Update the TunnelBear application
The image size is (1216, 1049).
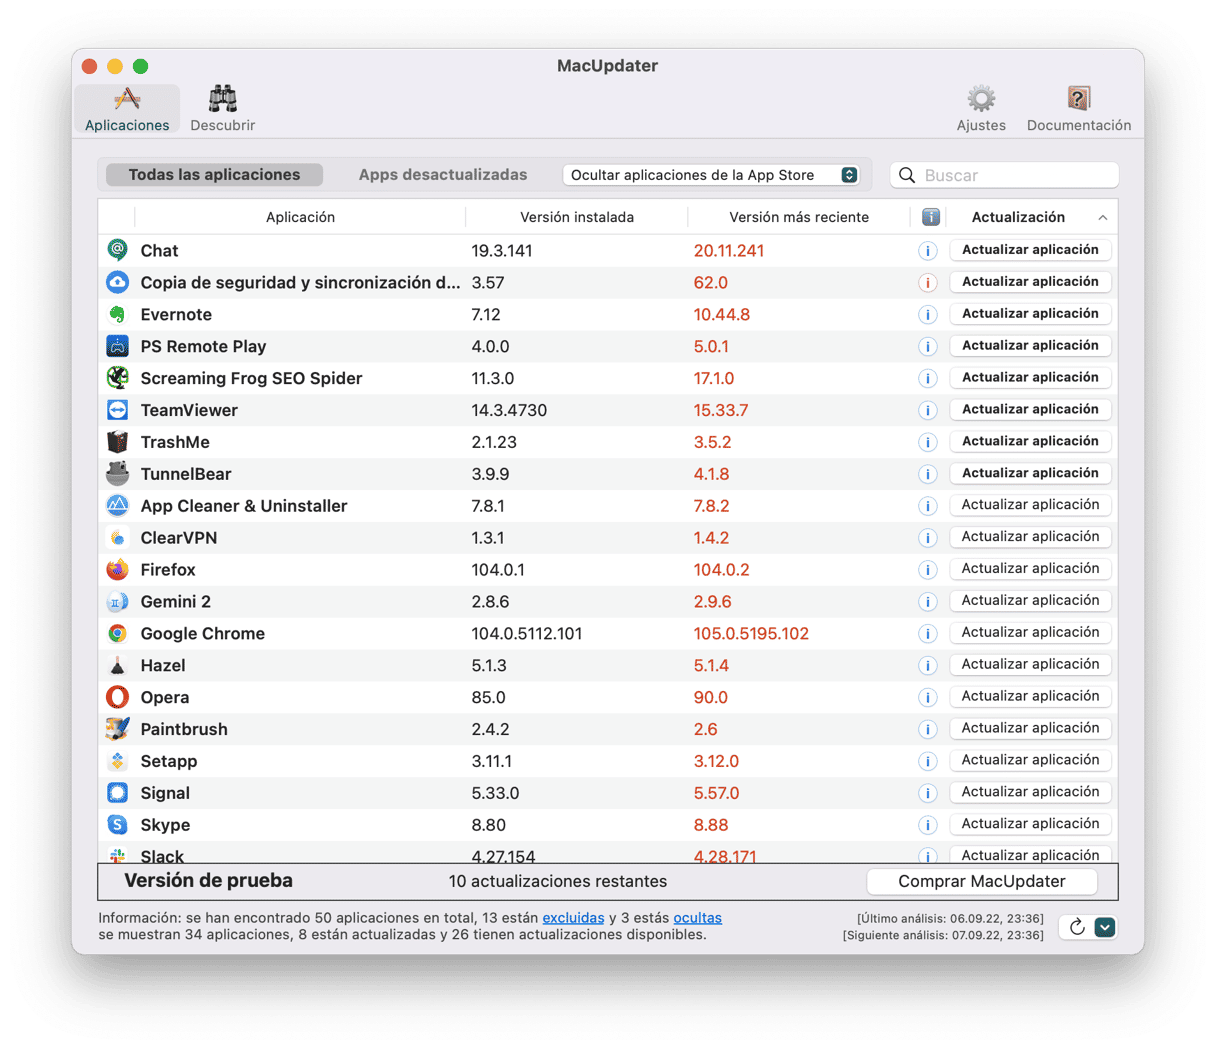click(x=1030, y=473)
